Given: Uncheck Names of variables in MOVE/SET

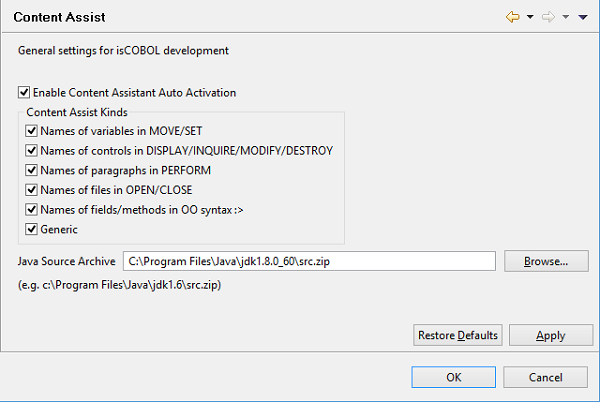Looking at the screenshot, I should tap(33, 131).
